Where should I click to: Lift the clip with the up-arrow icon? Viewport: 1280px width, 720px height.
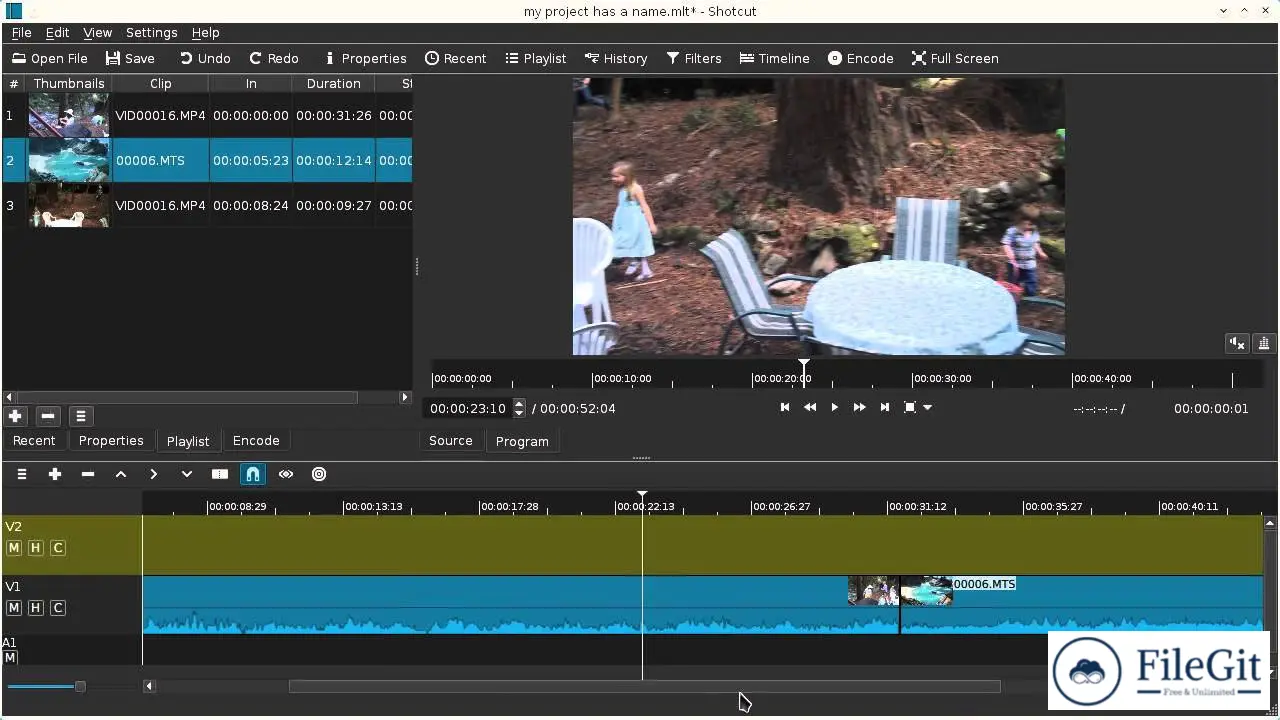click(x=121, y=474)
